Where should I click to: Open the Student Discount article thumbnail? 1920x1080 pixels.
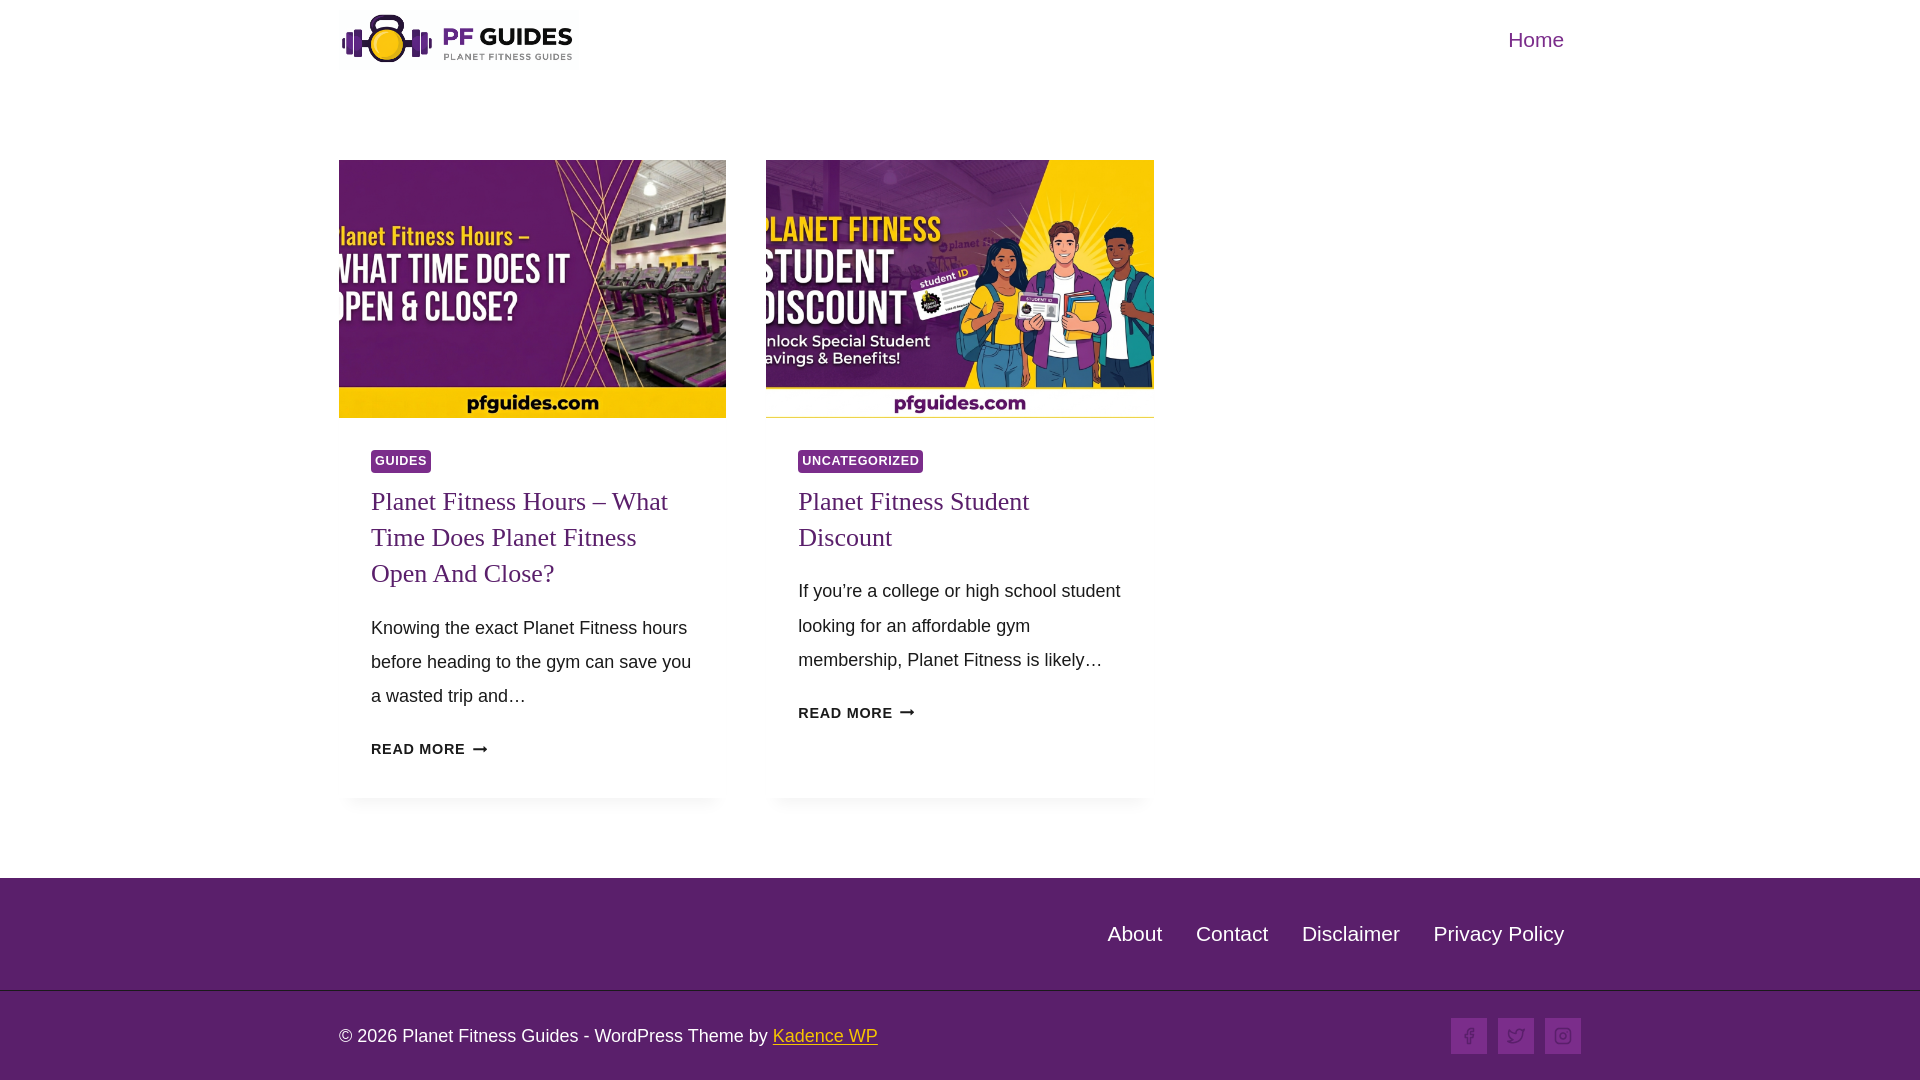point(959,288)
